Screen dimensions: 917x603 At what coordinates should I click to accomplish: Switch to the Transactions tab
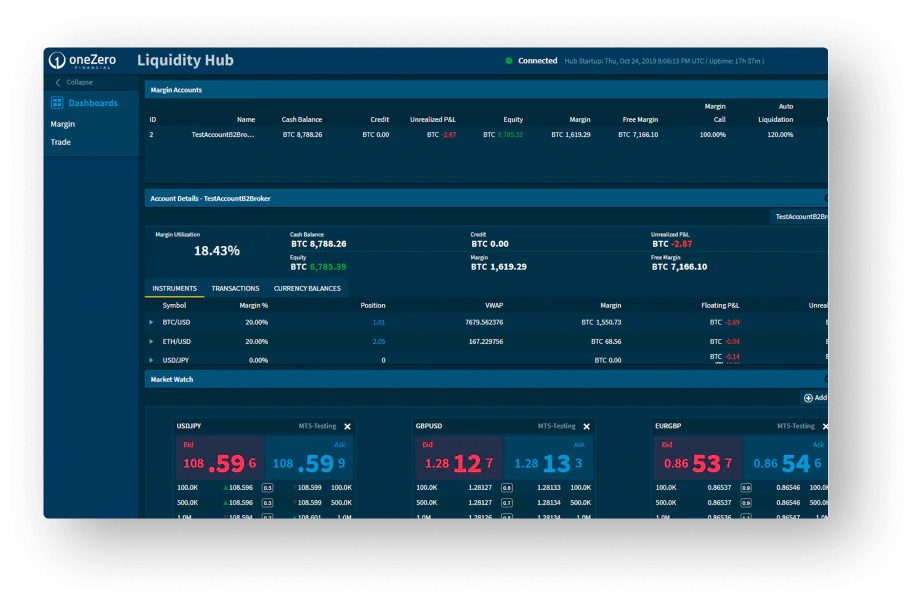[x=235, y=288]
